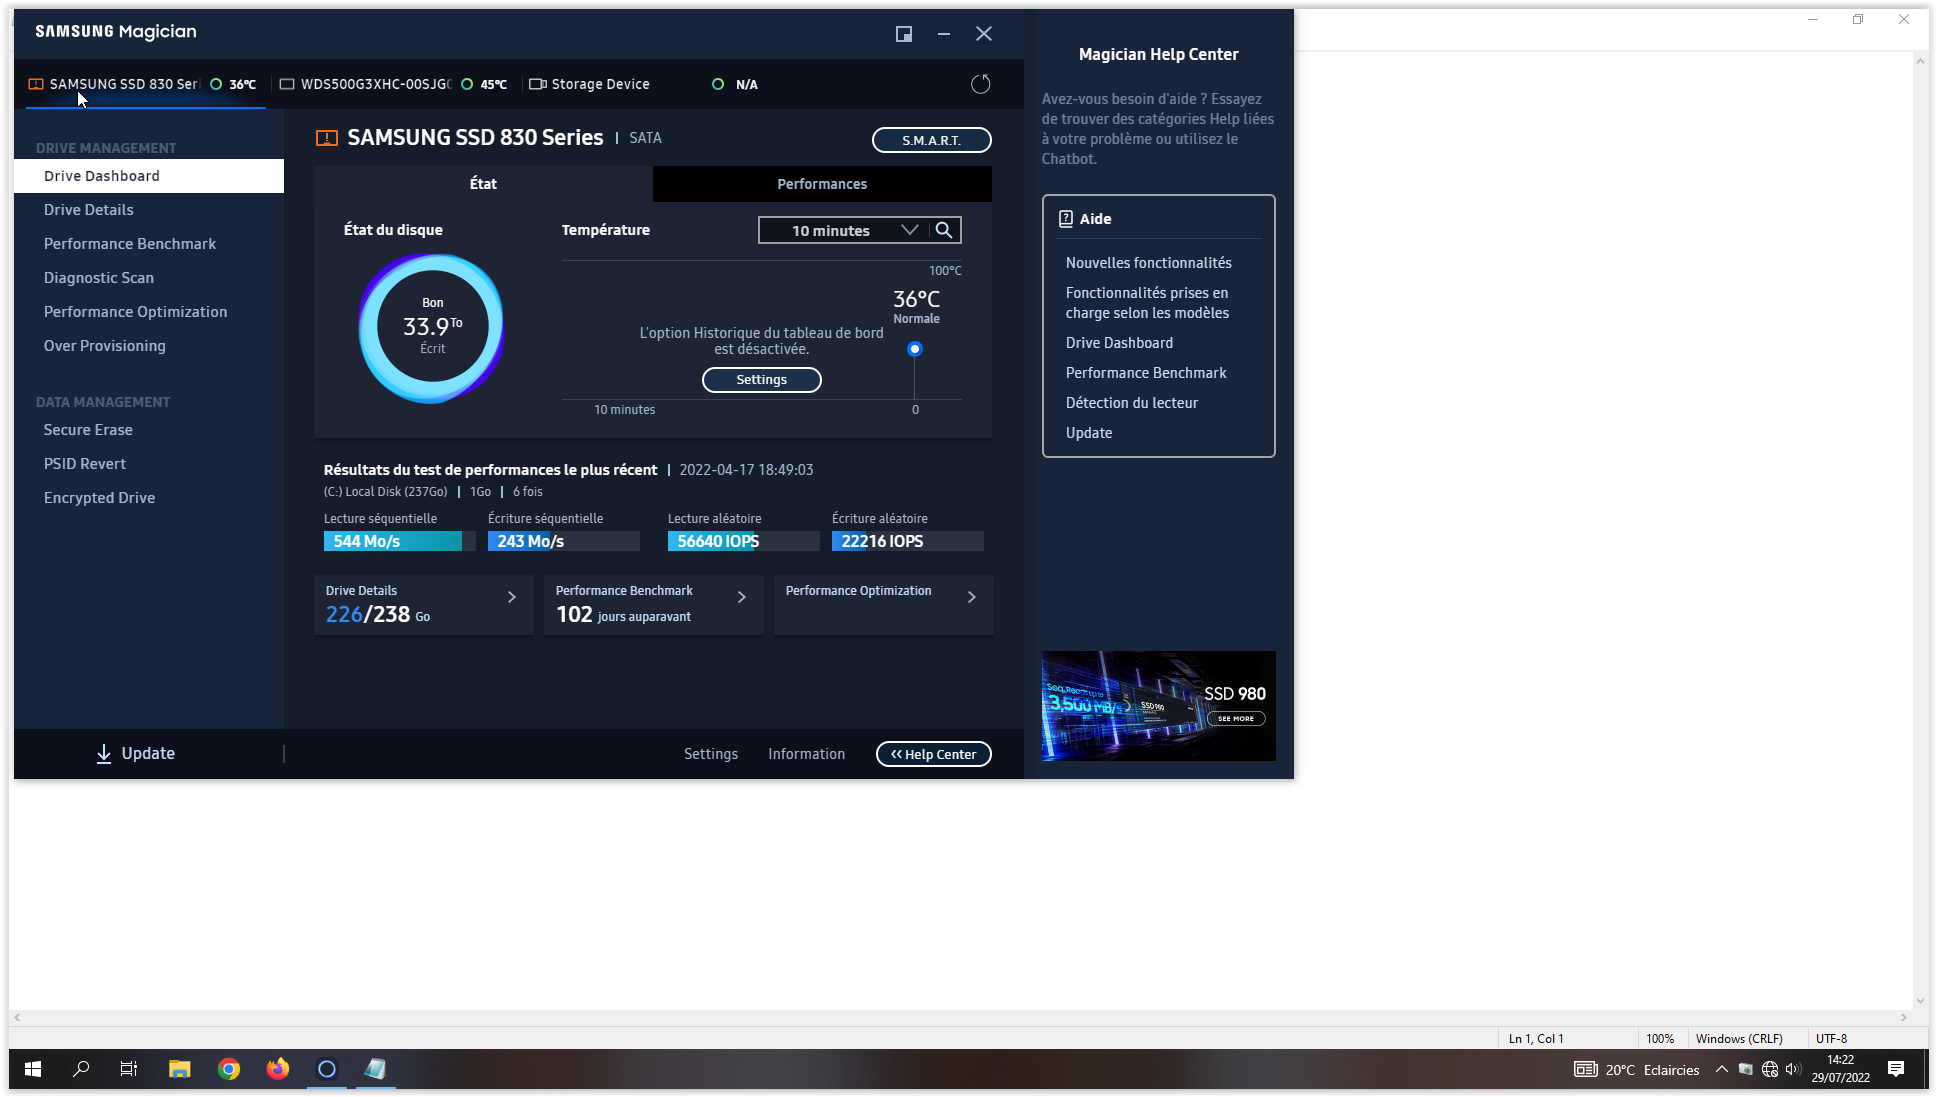Click the volume speaker tray icon
The width and height of the screenshot is (1937, 1097).
coord(1793,1069)
